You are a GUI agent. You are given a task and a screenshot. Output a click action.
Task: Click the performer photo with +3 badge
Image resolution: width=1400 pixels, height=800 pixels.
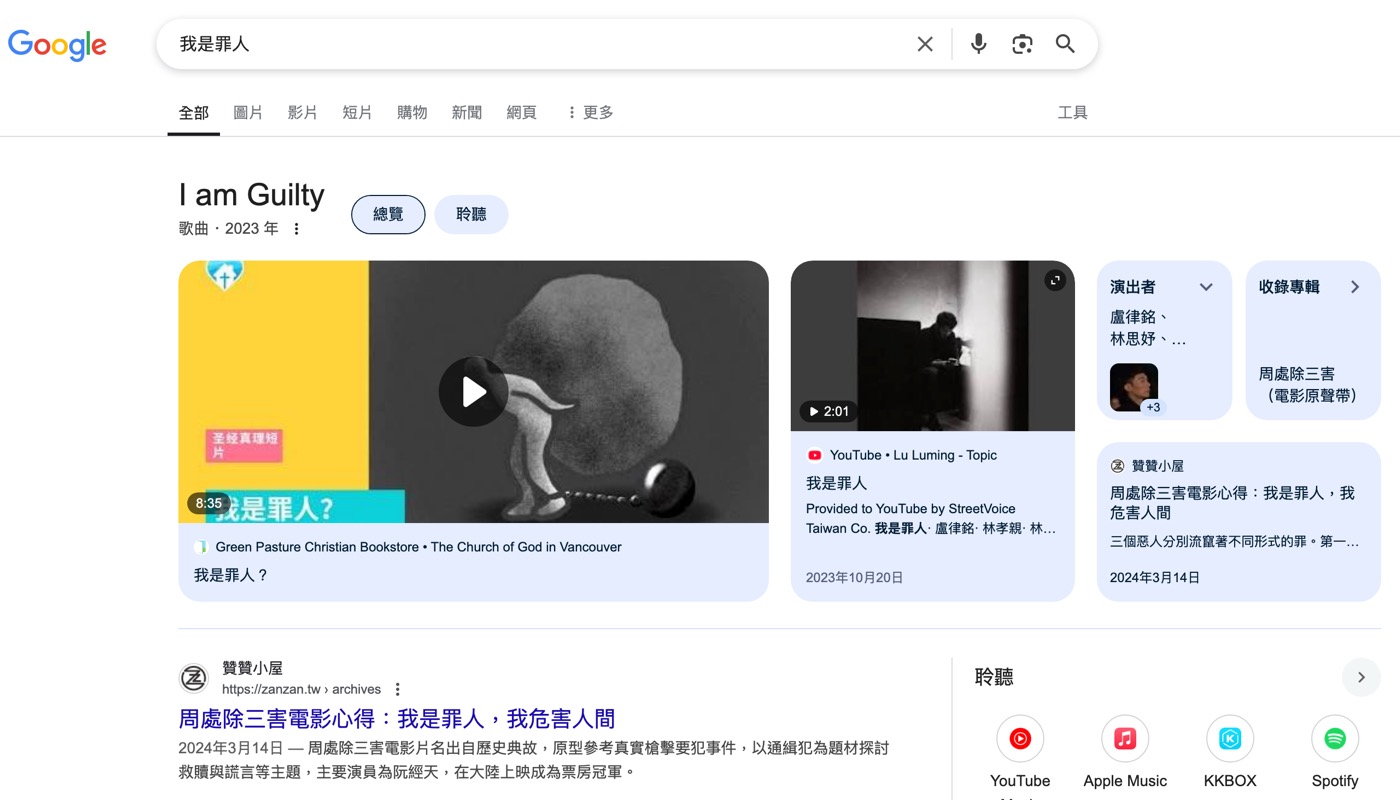(x=1134, y=387)
